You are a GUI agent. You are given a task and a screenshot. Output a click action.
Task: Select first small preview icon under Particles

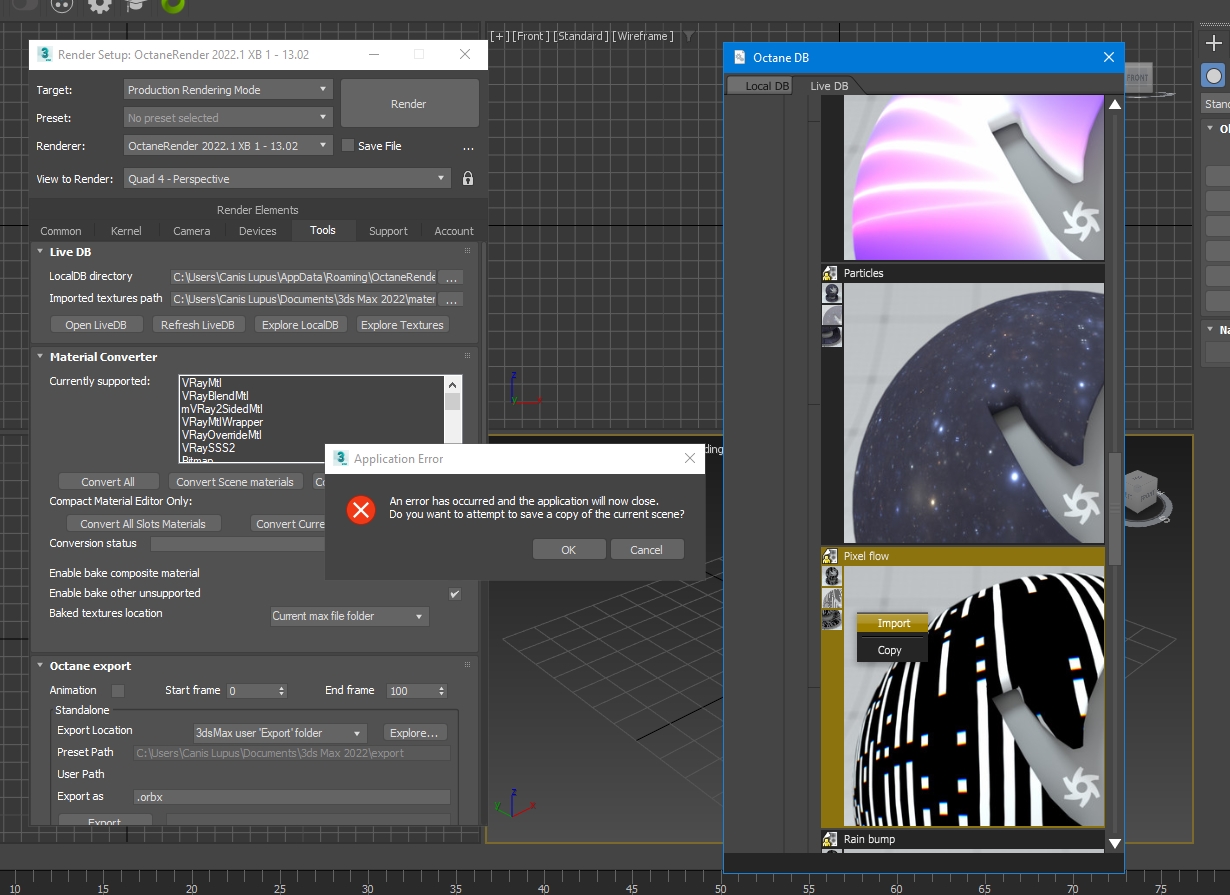point(832,293)
